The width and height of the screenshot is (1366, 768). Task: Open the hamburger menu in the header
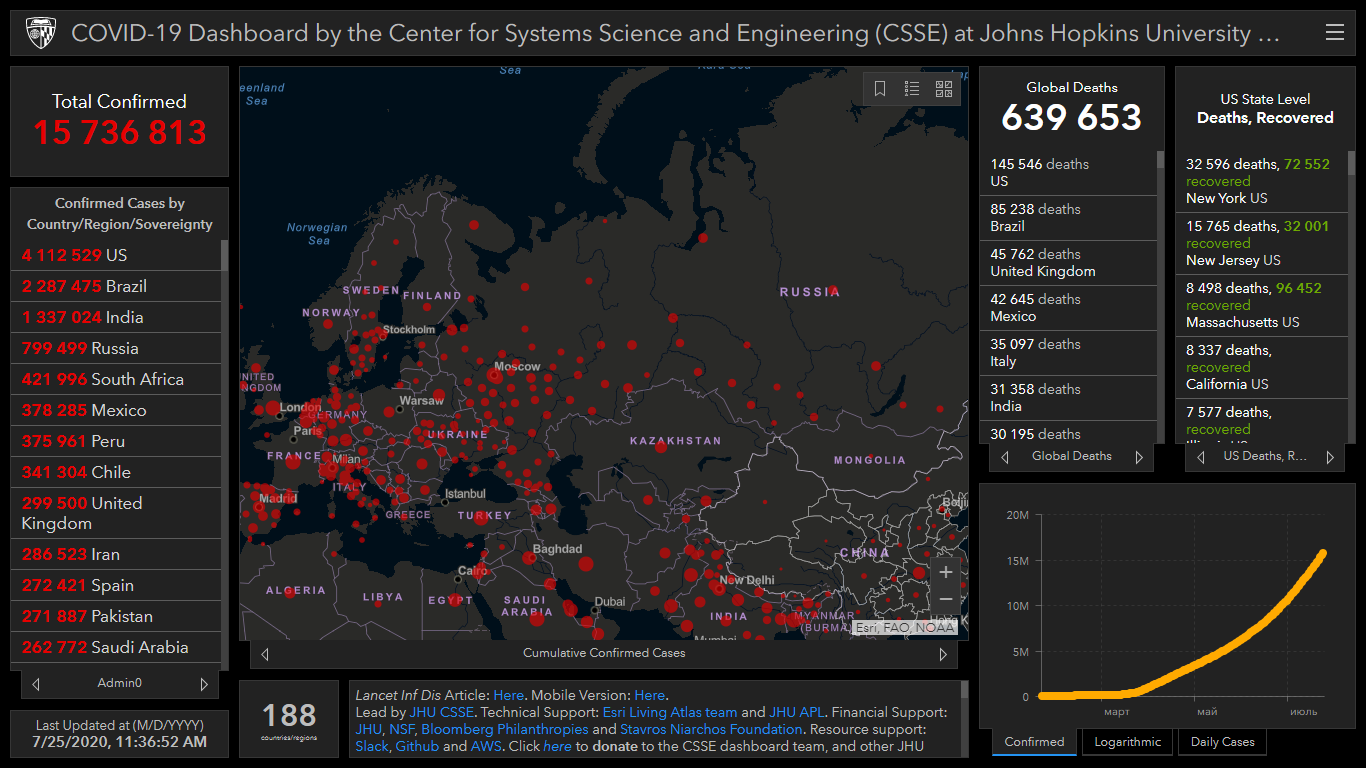[x=1334, y=33]
